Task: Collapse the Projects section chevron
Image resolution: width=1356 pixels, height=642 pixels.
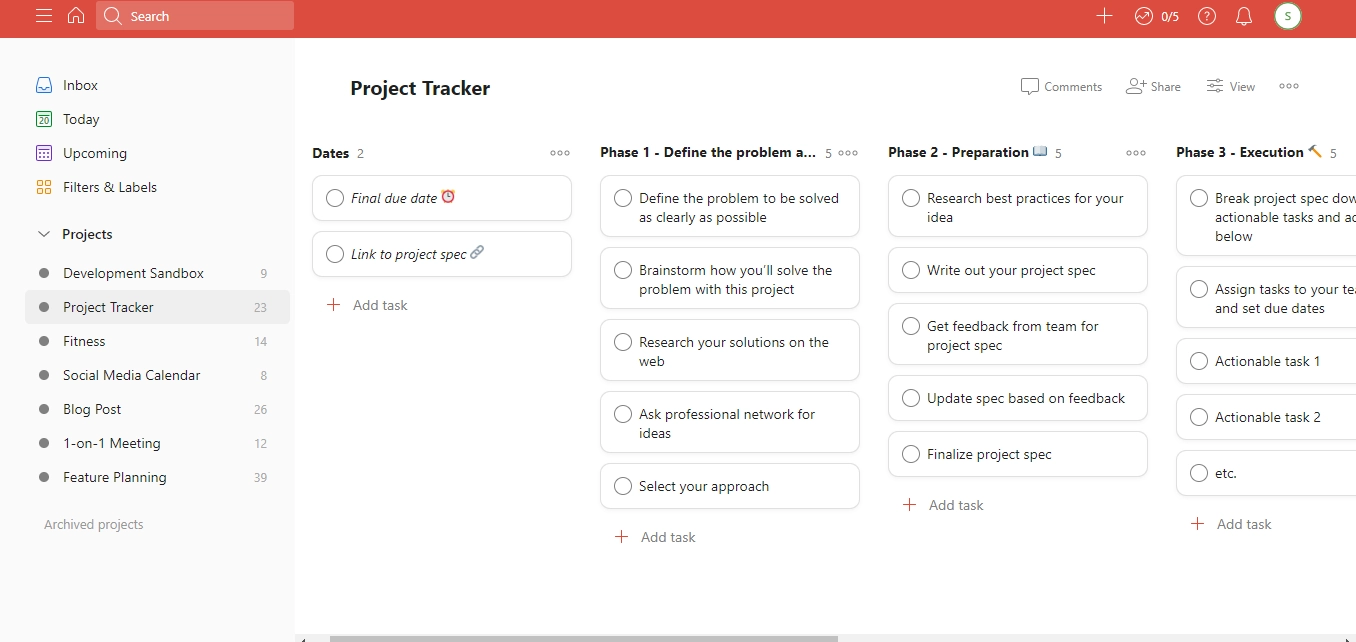Action: point(43,234)
